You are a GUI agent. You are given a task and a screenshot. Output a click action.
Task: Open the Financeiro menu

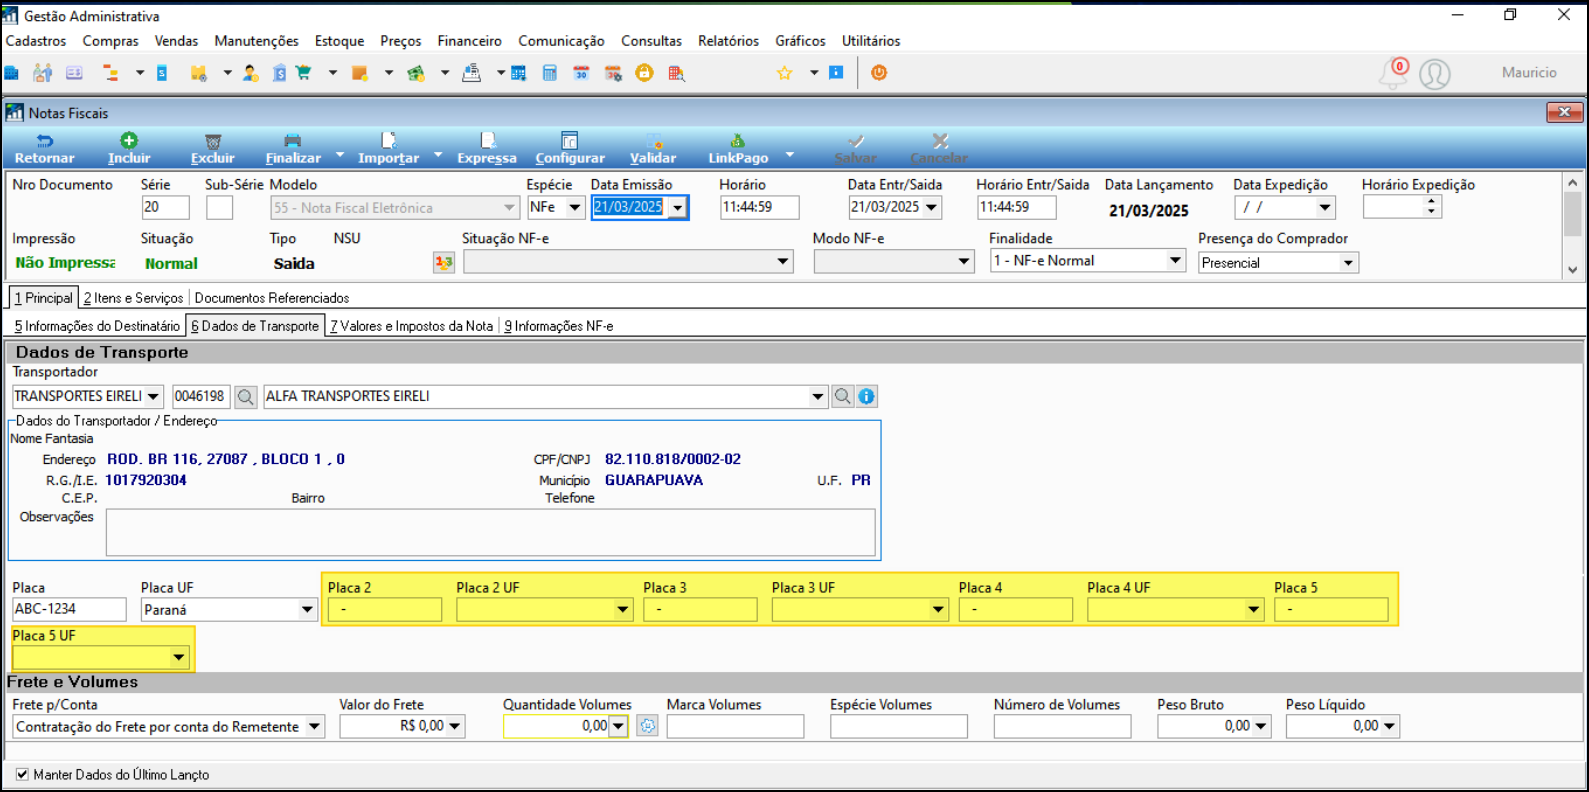(x=469, y=41)
